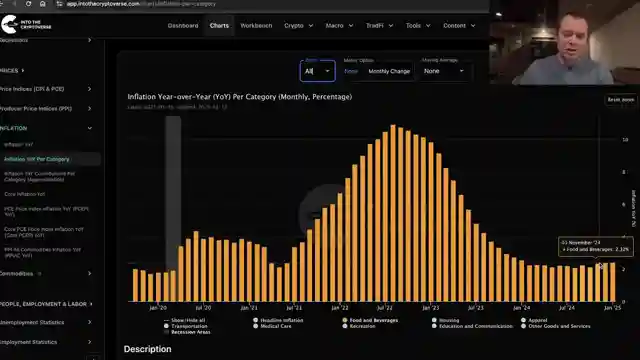Toggle Headline Inflation series in legend
The image size is (640, 360).
tap(278, 320)
